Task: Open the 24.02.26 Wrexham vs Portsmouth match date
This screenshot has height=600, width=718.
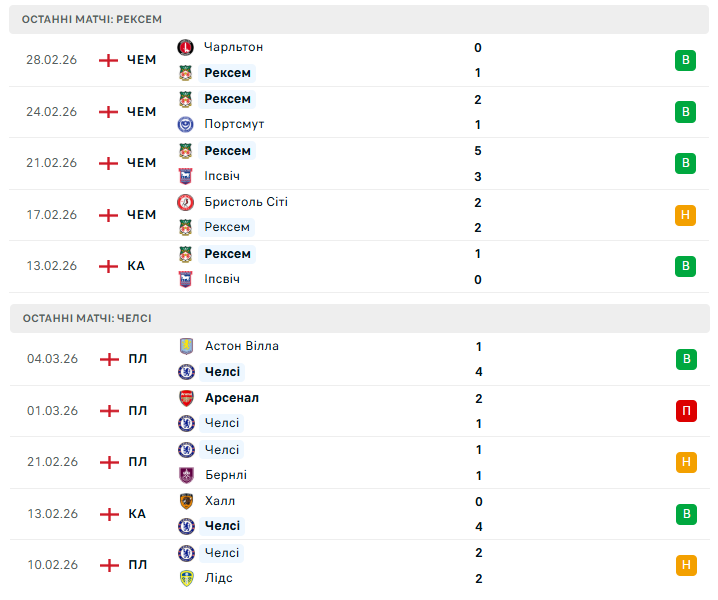Action: pyautogui.click(x=51, y=112)
